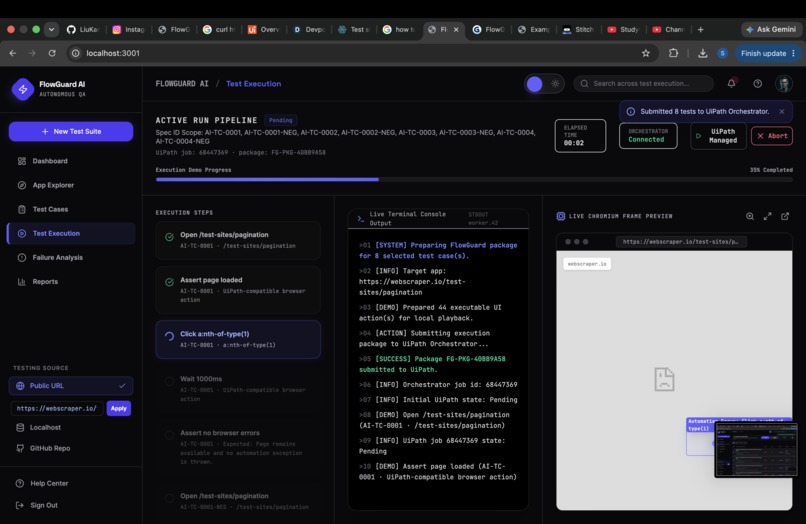Sign Out of FlowGuard
This screenshot has width=806, height=524.
pos(44,505)
